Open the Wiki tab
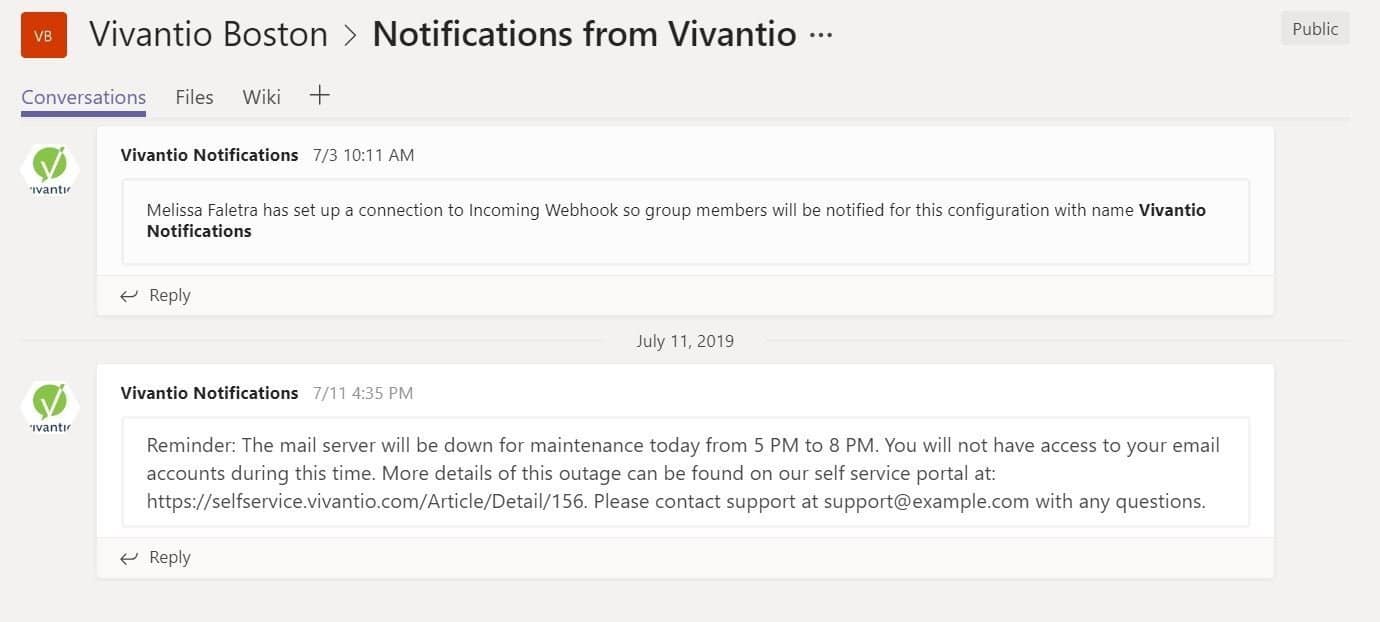1380x622 pixels. point(261,96)
